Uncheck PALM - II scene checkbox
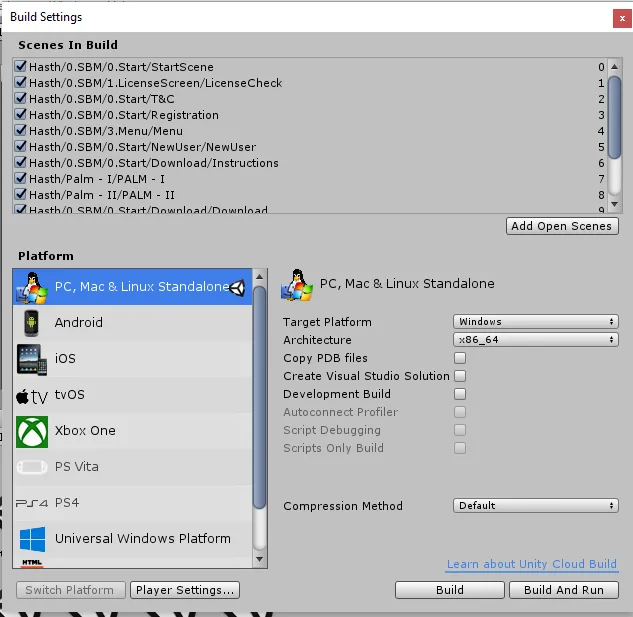Viewport: 633px width, 617px height. [x=21, y=194]
